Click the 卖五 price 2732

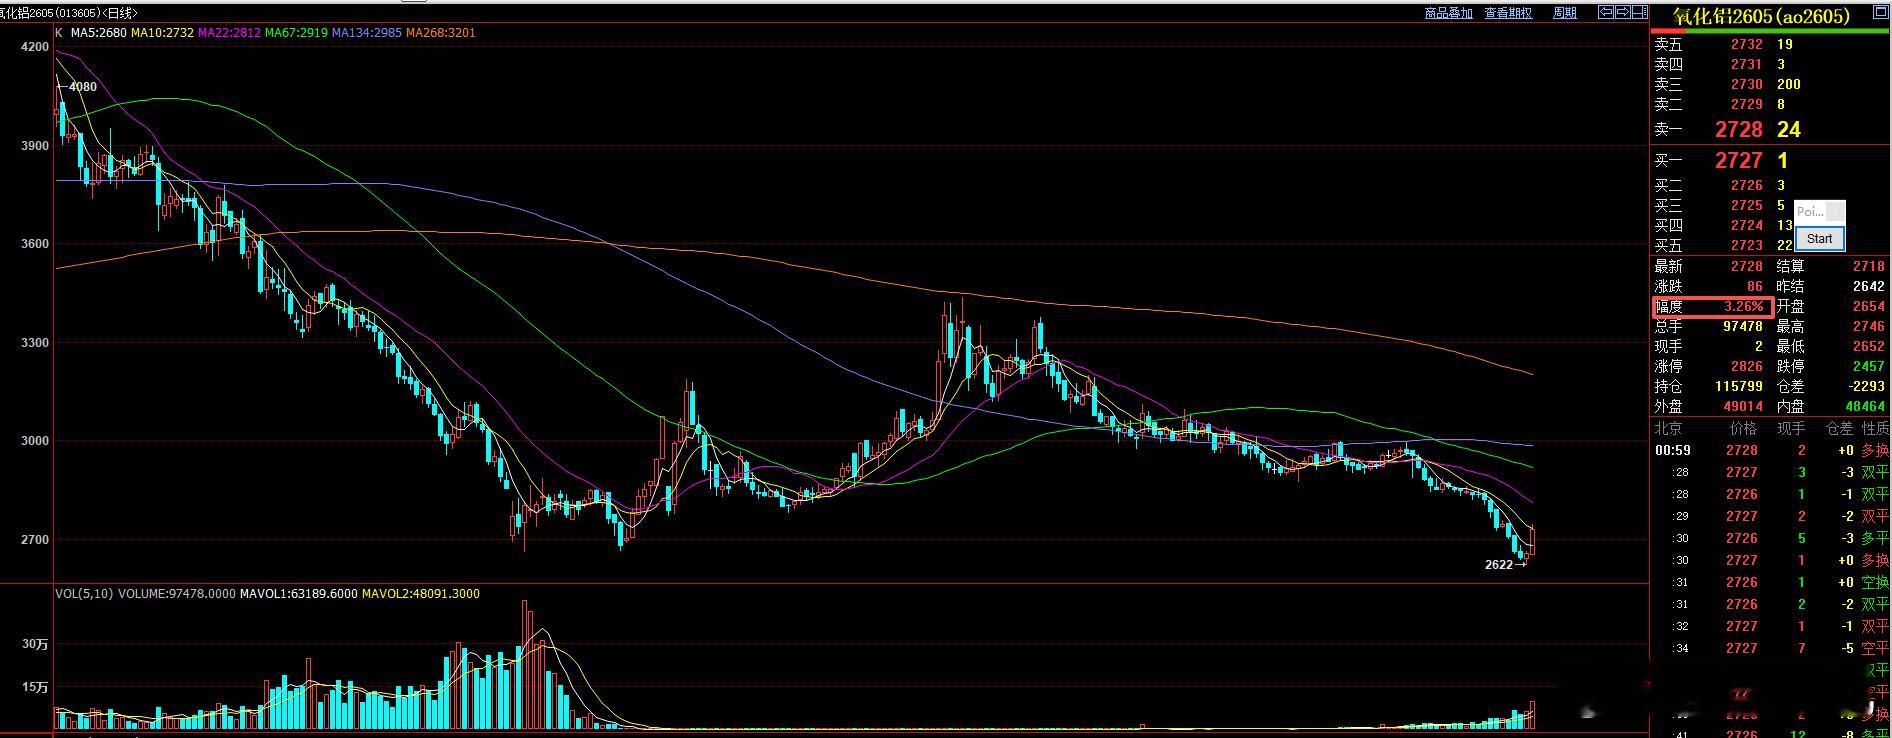[x=1747, y=44]
